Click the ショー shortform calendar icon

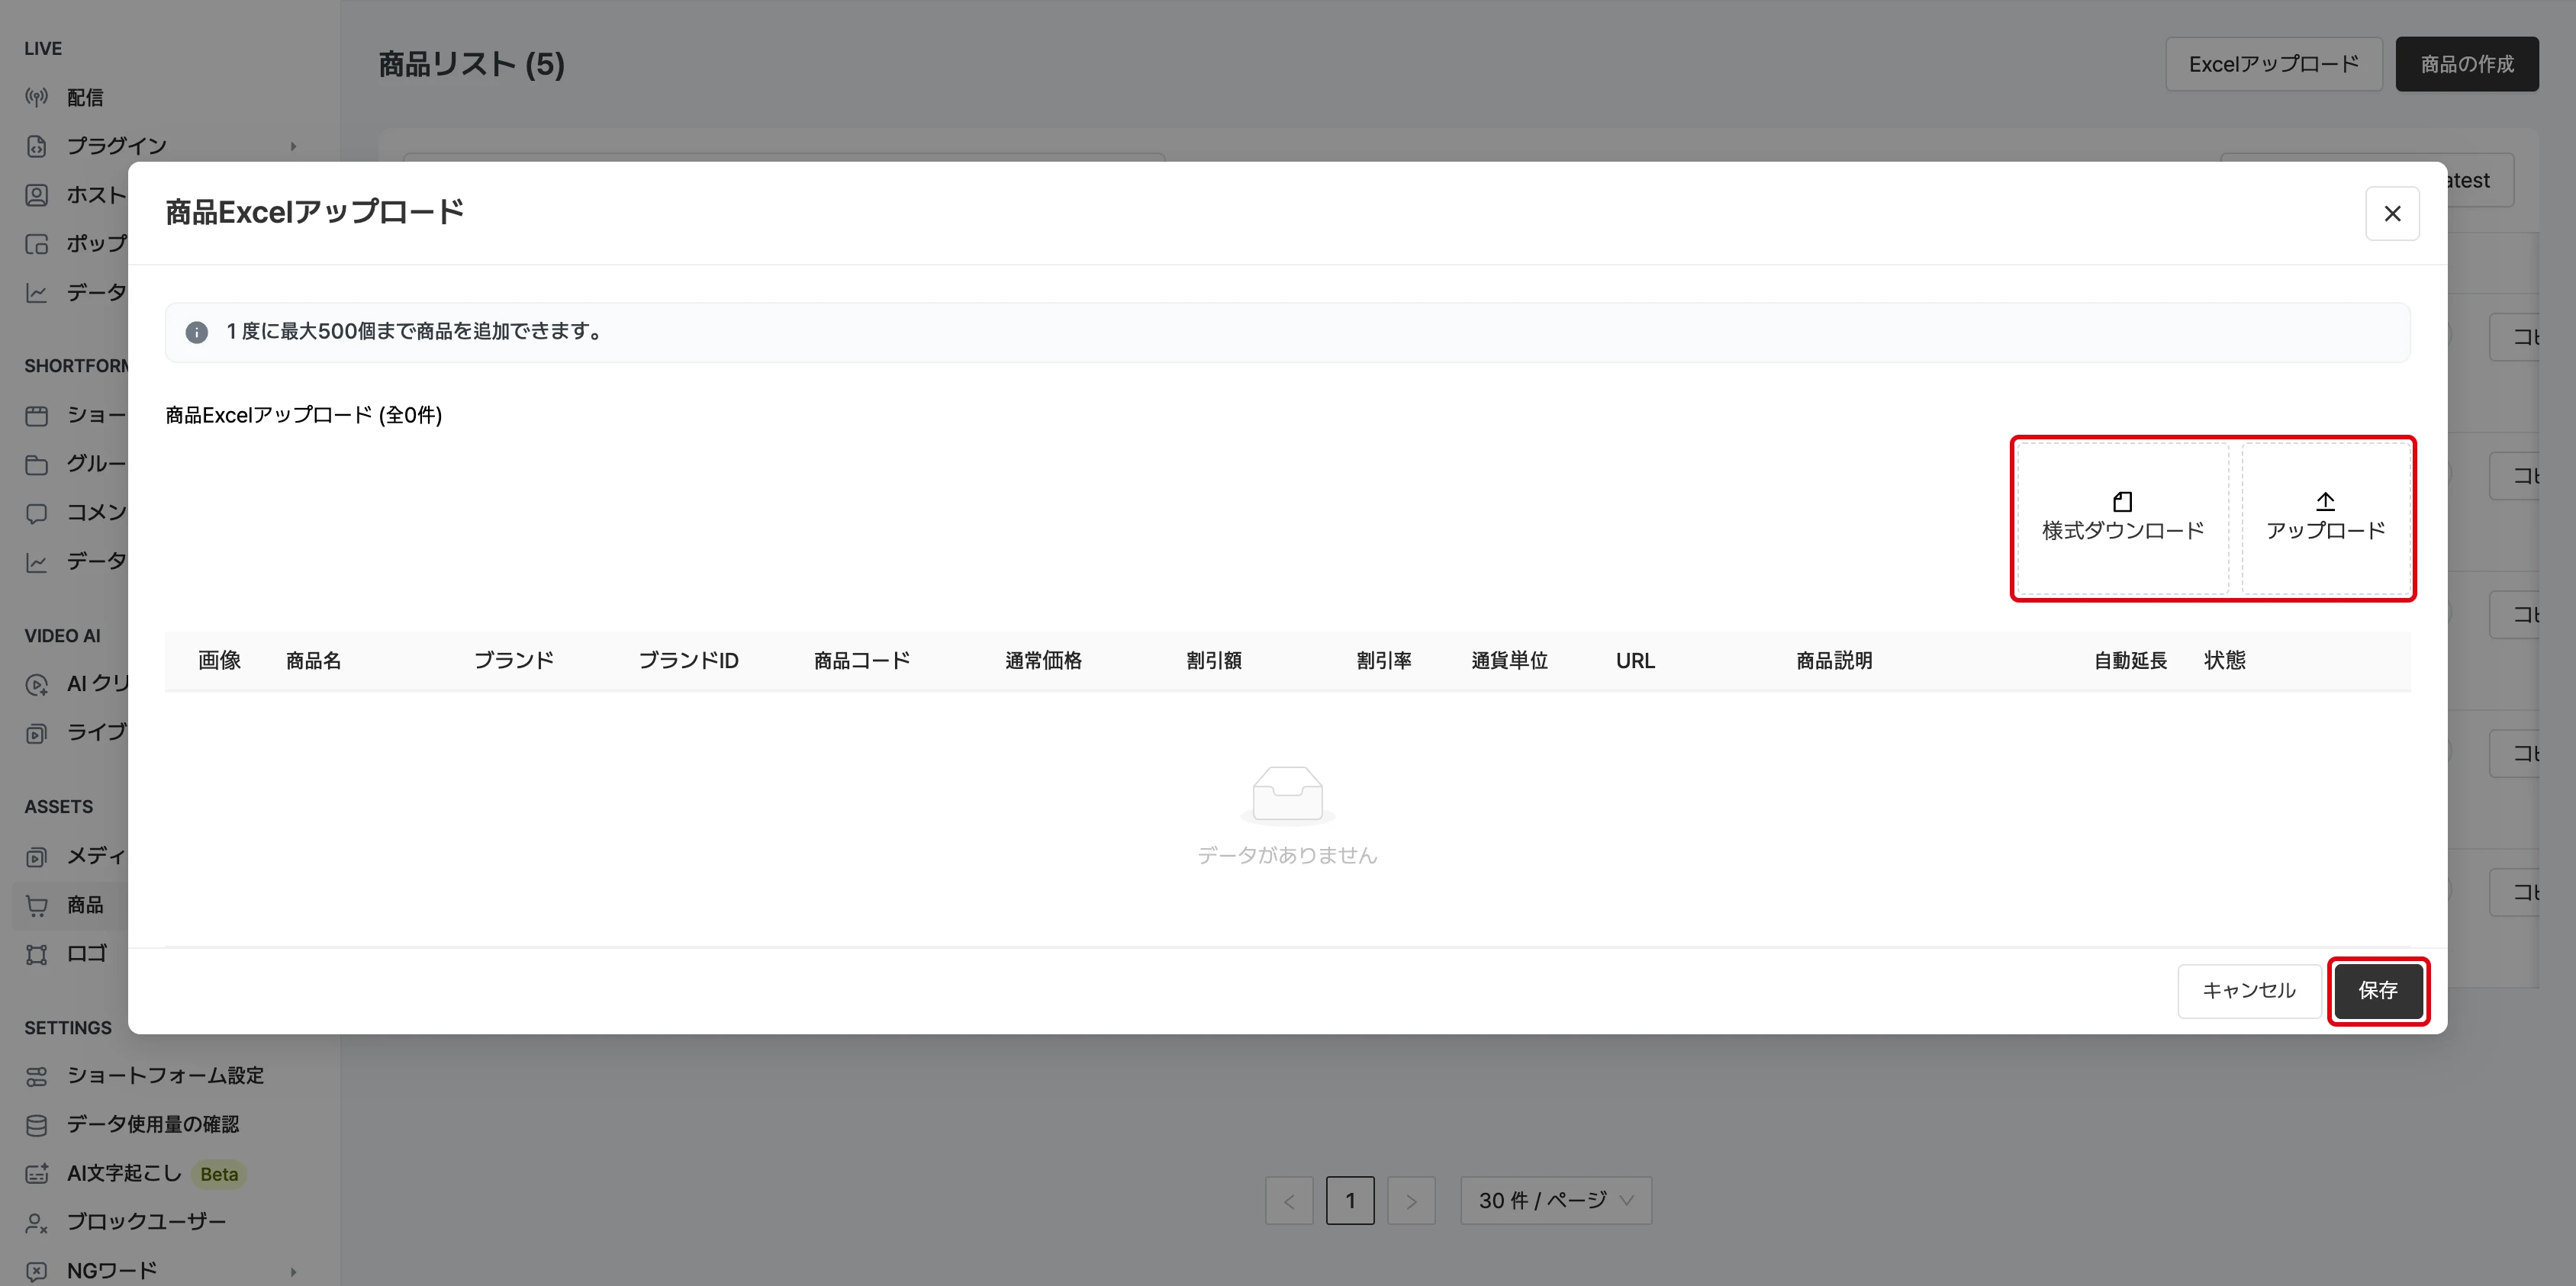(x=37, y=415)
